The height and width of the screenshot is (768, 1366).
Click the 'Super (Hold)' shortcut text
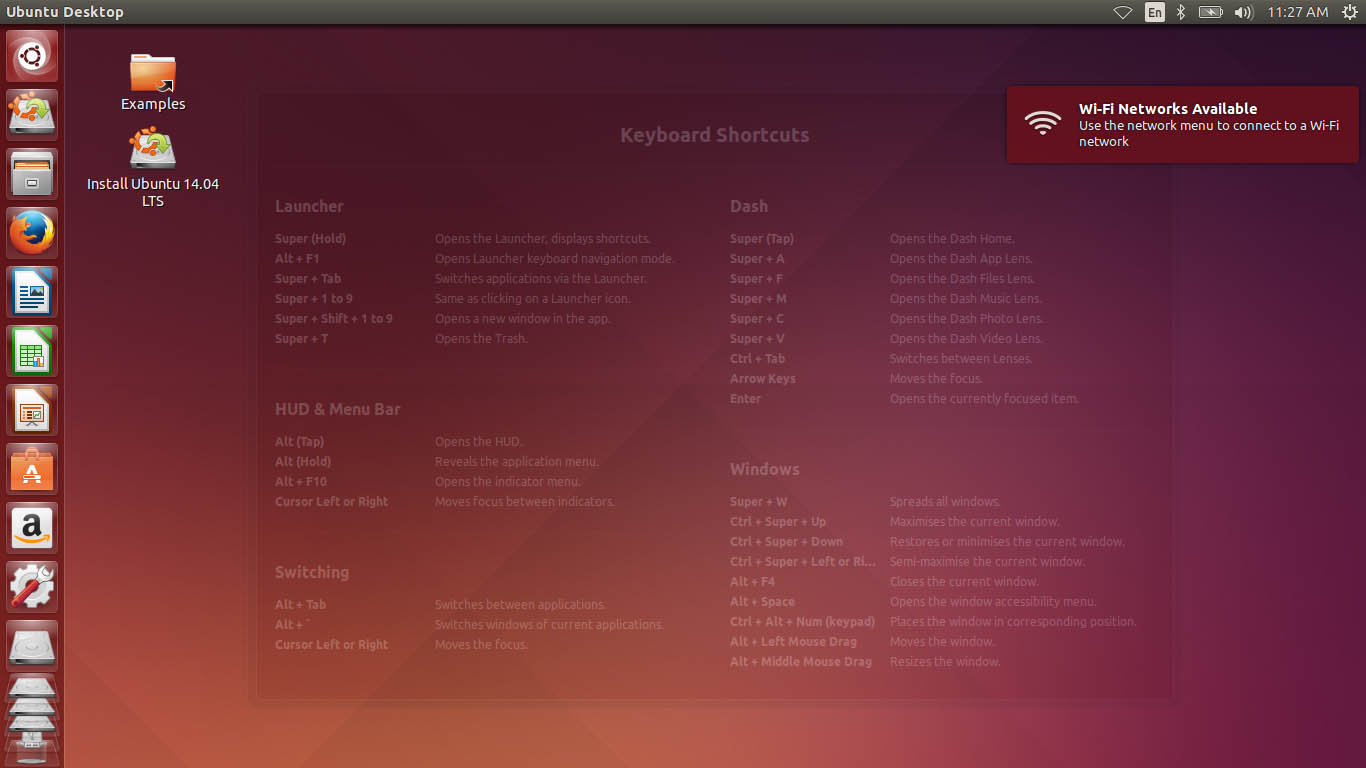[310, 239]
